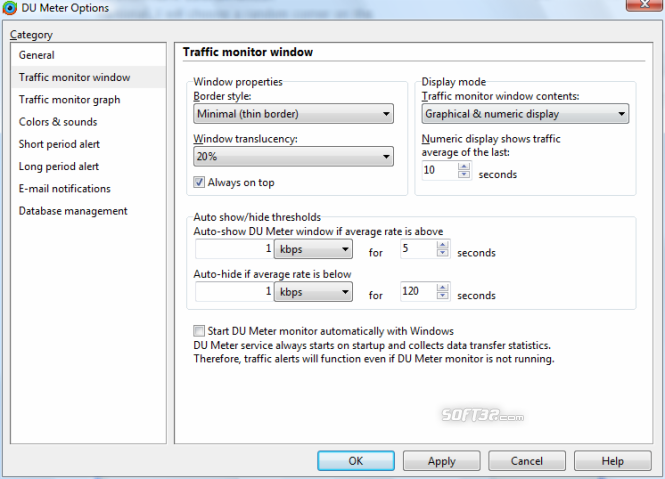
Task: Confirm settings with the OK button
Action: point(356,461)
